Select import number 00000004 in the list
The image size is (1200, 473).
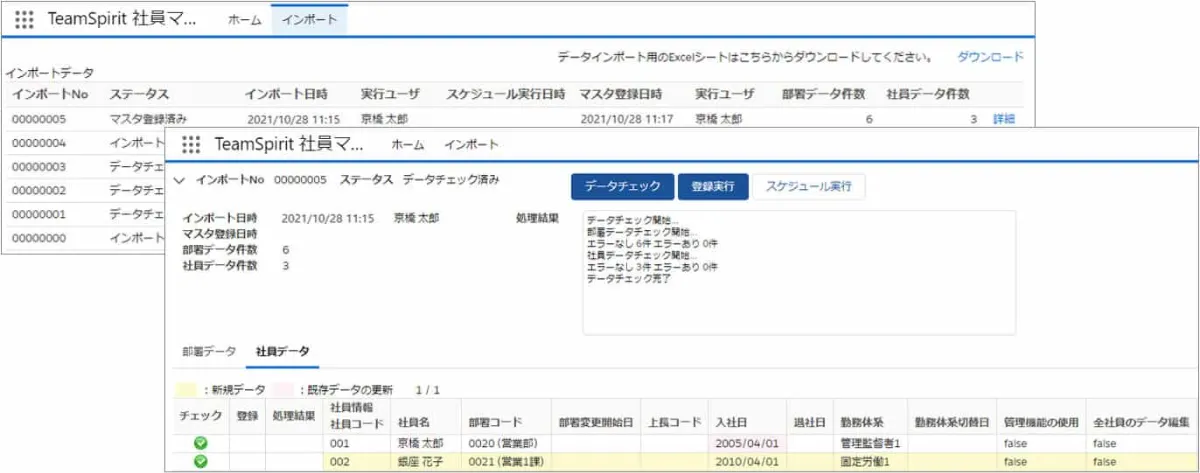(39, 143)
